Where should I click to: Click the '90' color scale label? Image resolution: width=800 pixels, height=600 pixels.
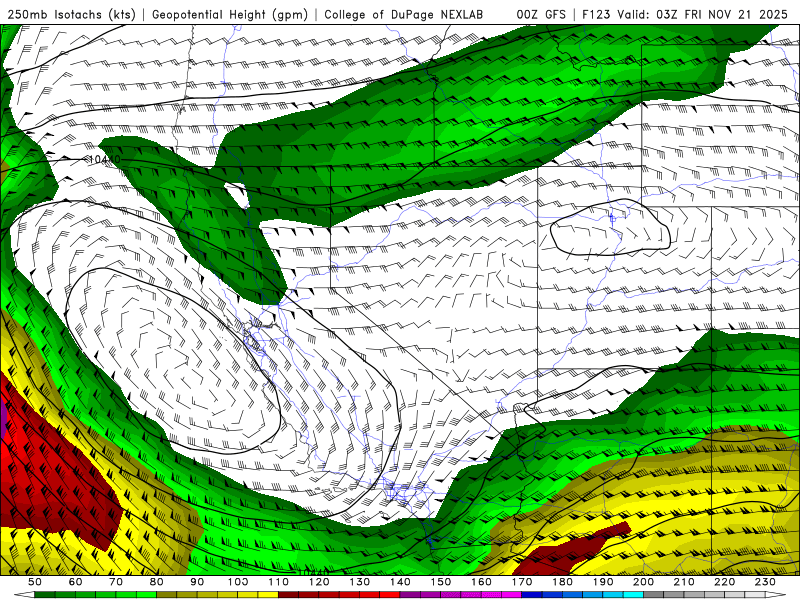pos(197,582)
